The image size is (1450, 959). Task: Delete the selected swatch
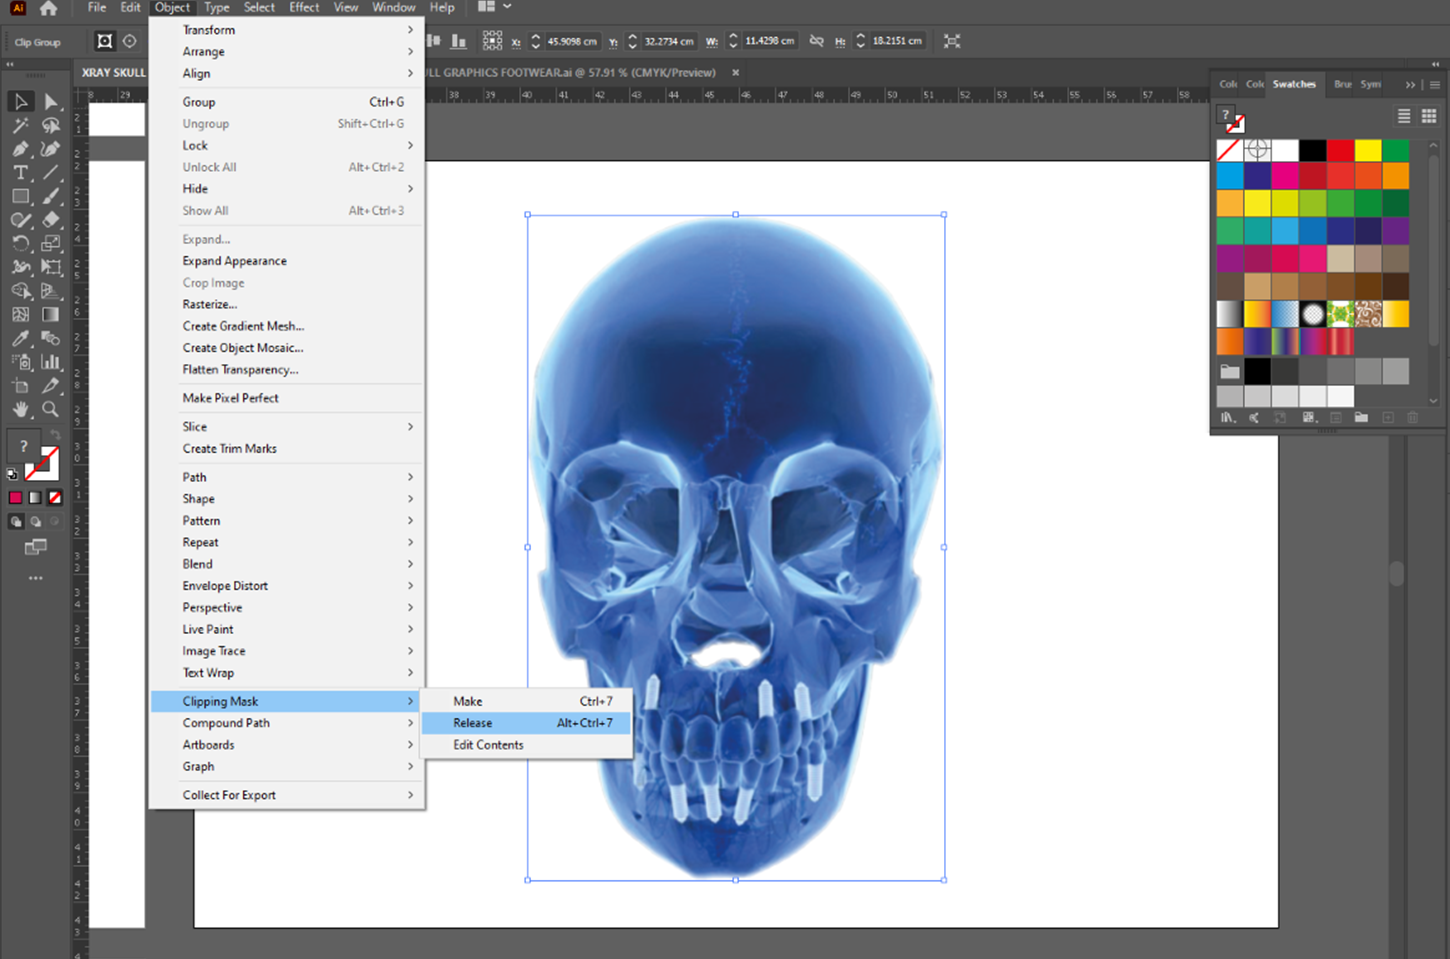(1413, 417)
